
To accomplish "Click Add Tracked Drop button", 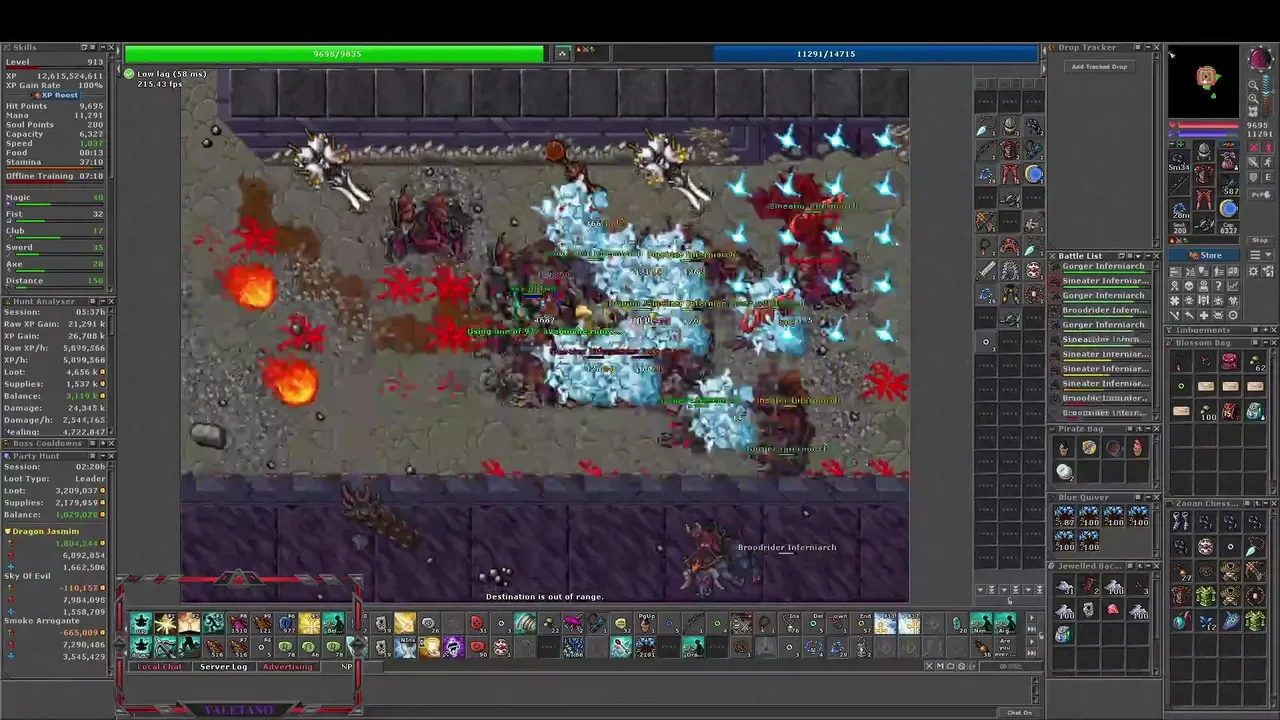I will (1100, 67).
